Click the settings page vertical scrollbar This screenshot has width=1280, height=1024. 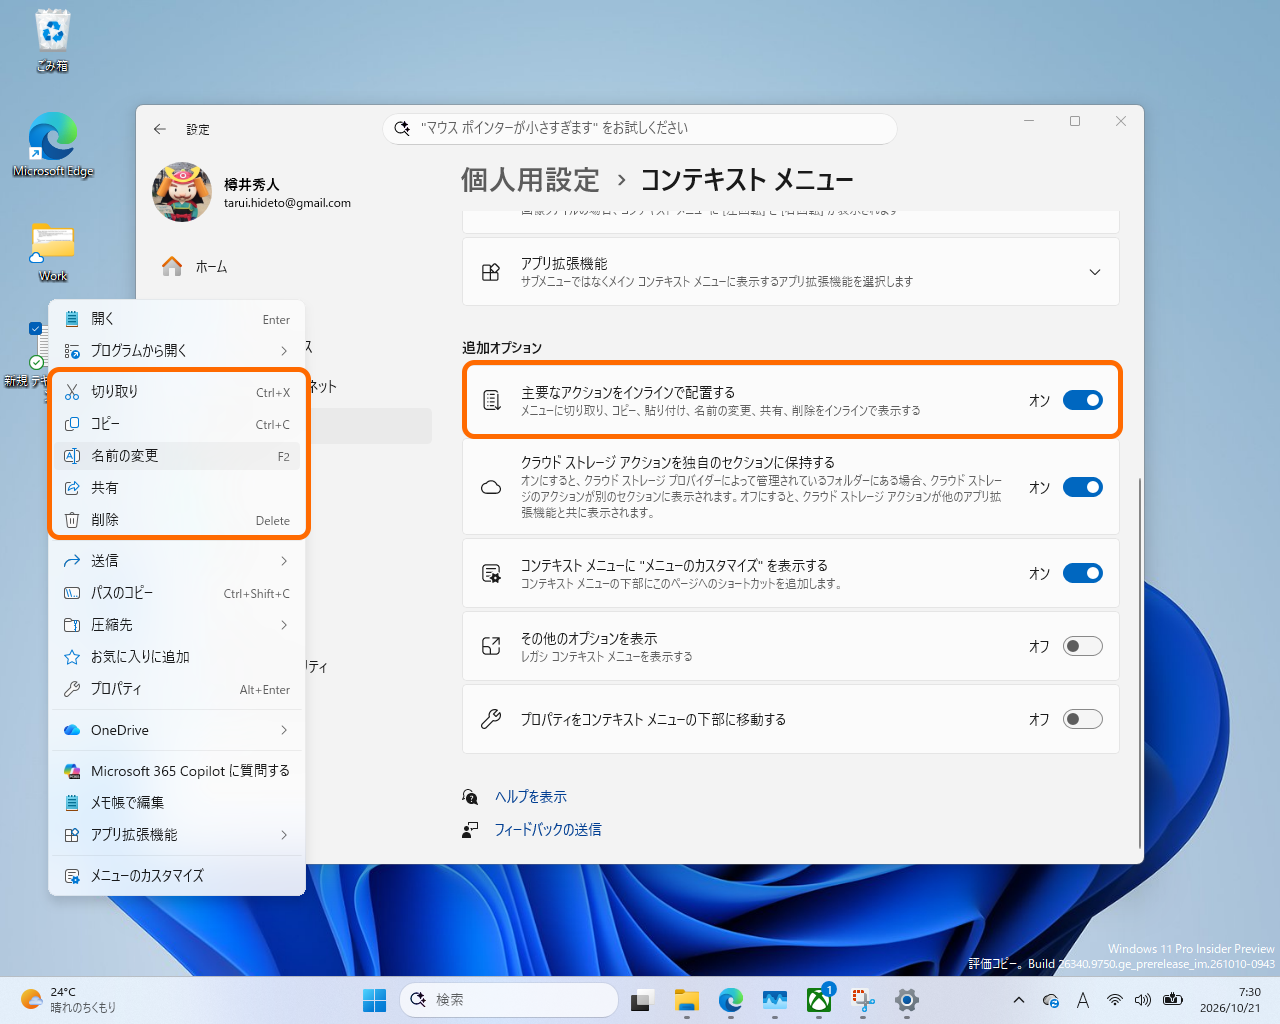[x=1140, y=662]
